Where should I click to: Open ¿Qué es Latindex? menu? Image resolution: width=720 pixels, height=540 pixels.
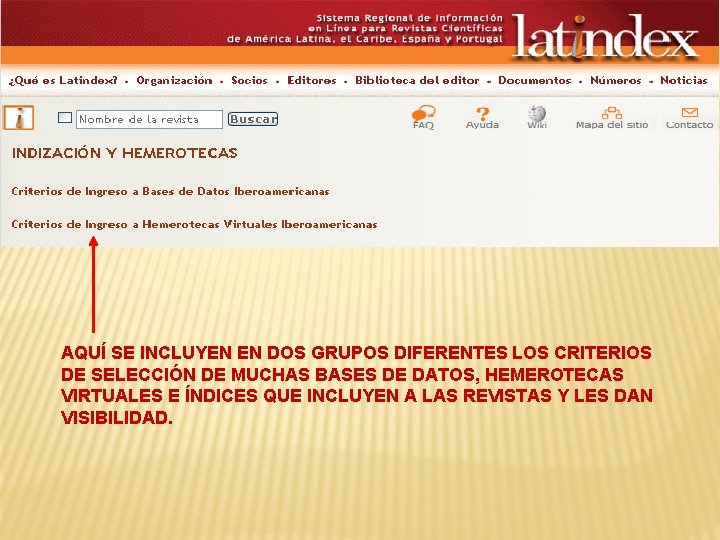tap(63, 80)
